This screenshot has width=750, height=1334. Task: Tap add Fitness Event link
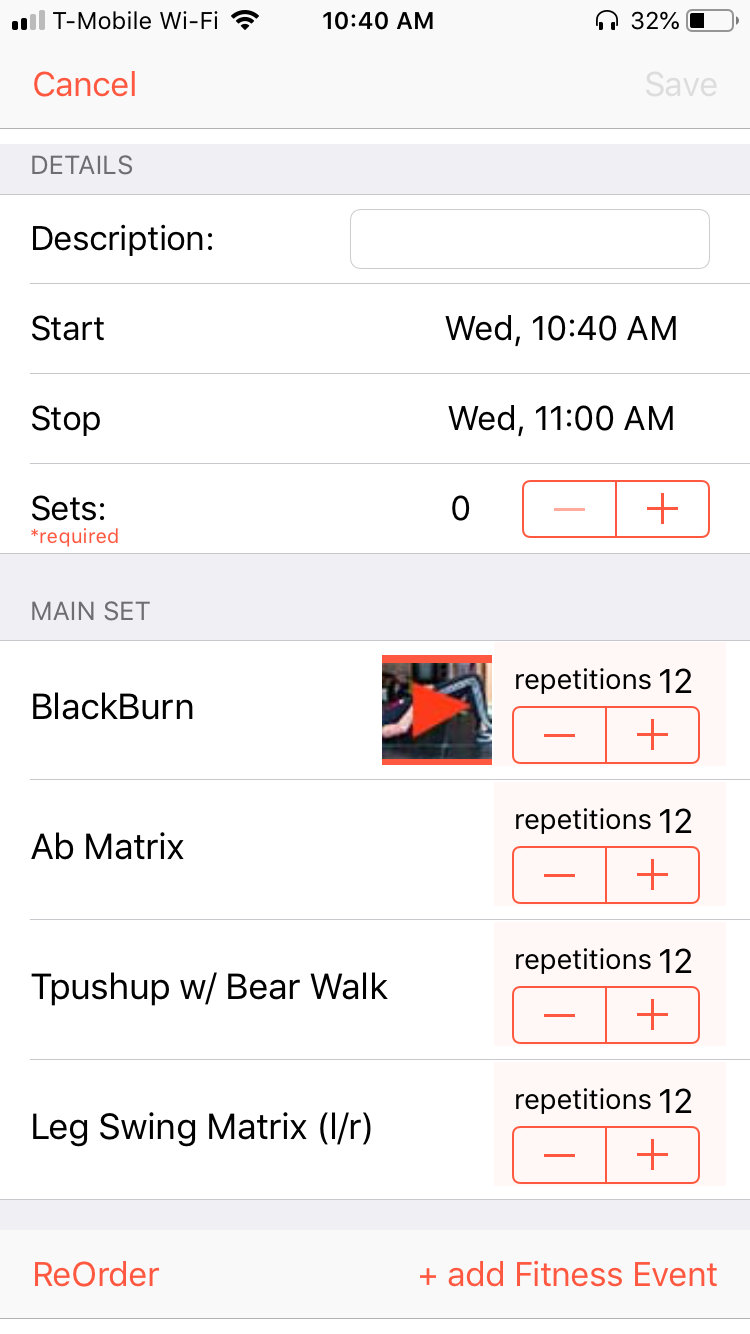point(568,1274)
